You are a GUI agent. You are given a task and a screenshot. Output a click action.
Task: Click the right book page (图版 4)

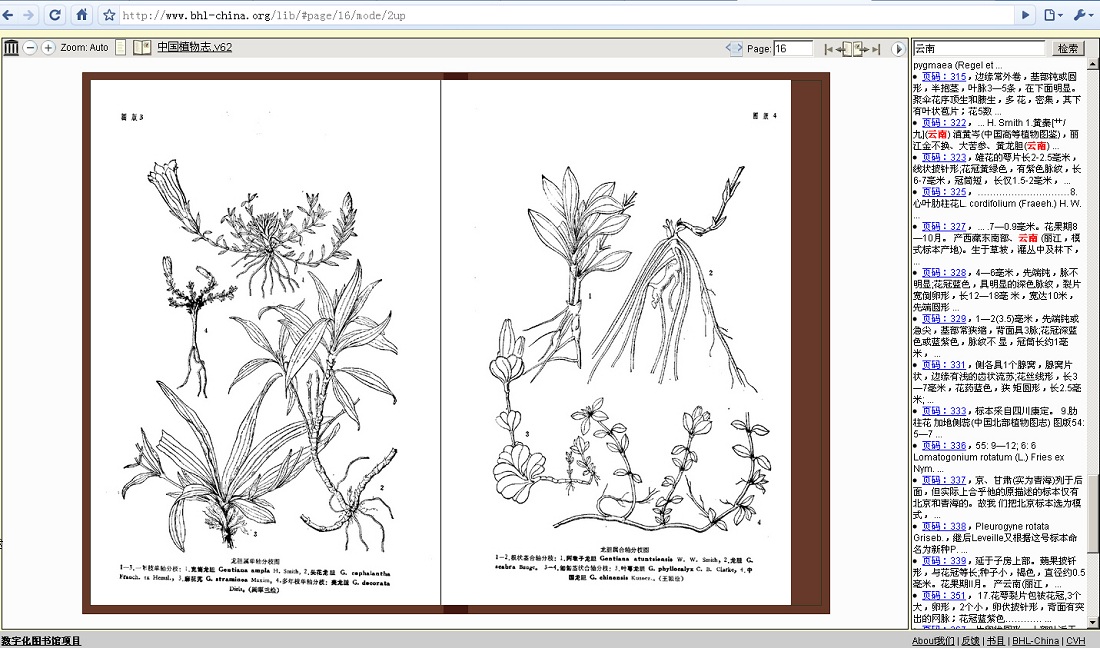[616, 342]
